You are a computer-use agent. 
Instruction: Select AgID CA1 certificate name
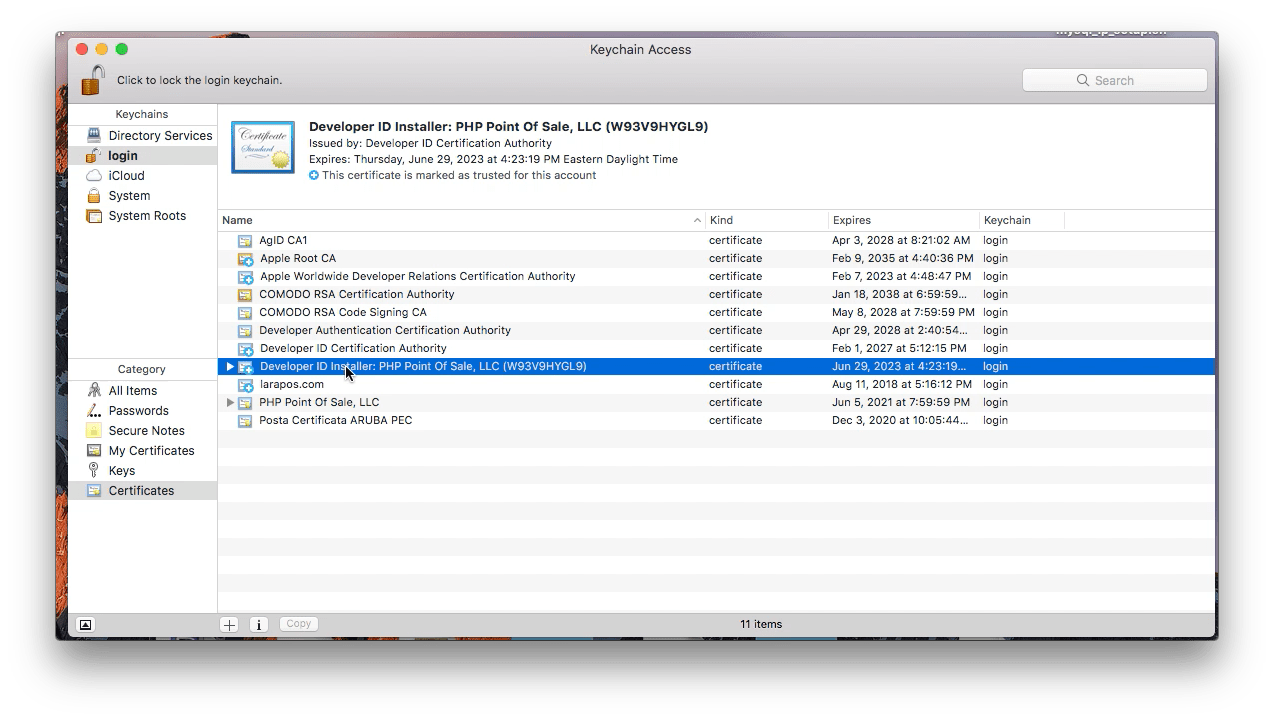[x=283, y=240]
